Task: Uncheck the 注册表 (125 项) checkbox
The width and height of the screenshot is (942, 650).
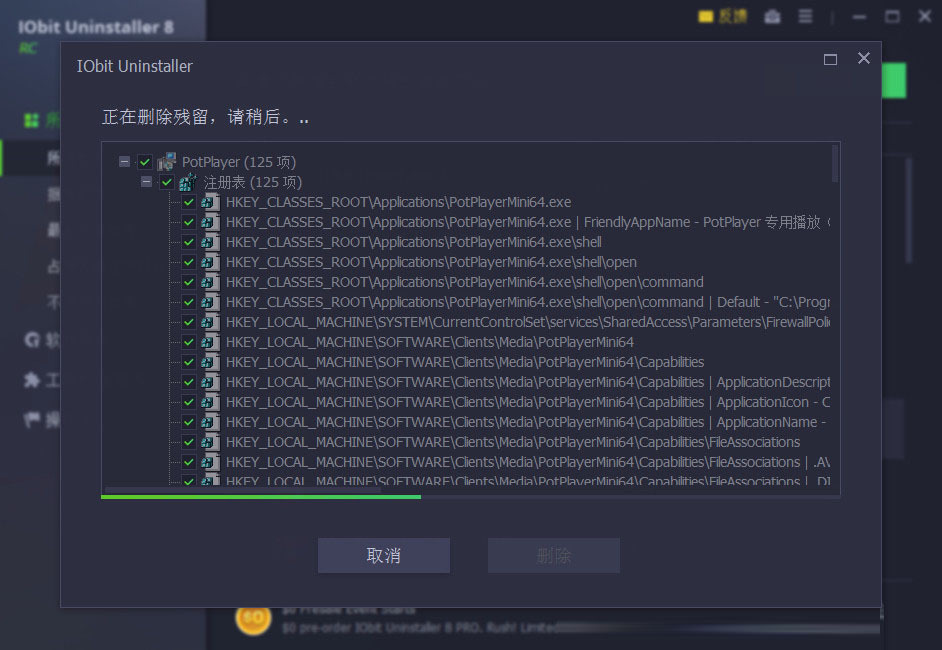Action: (x=166, y=181)
